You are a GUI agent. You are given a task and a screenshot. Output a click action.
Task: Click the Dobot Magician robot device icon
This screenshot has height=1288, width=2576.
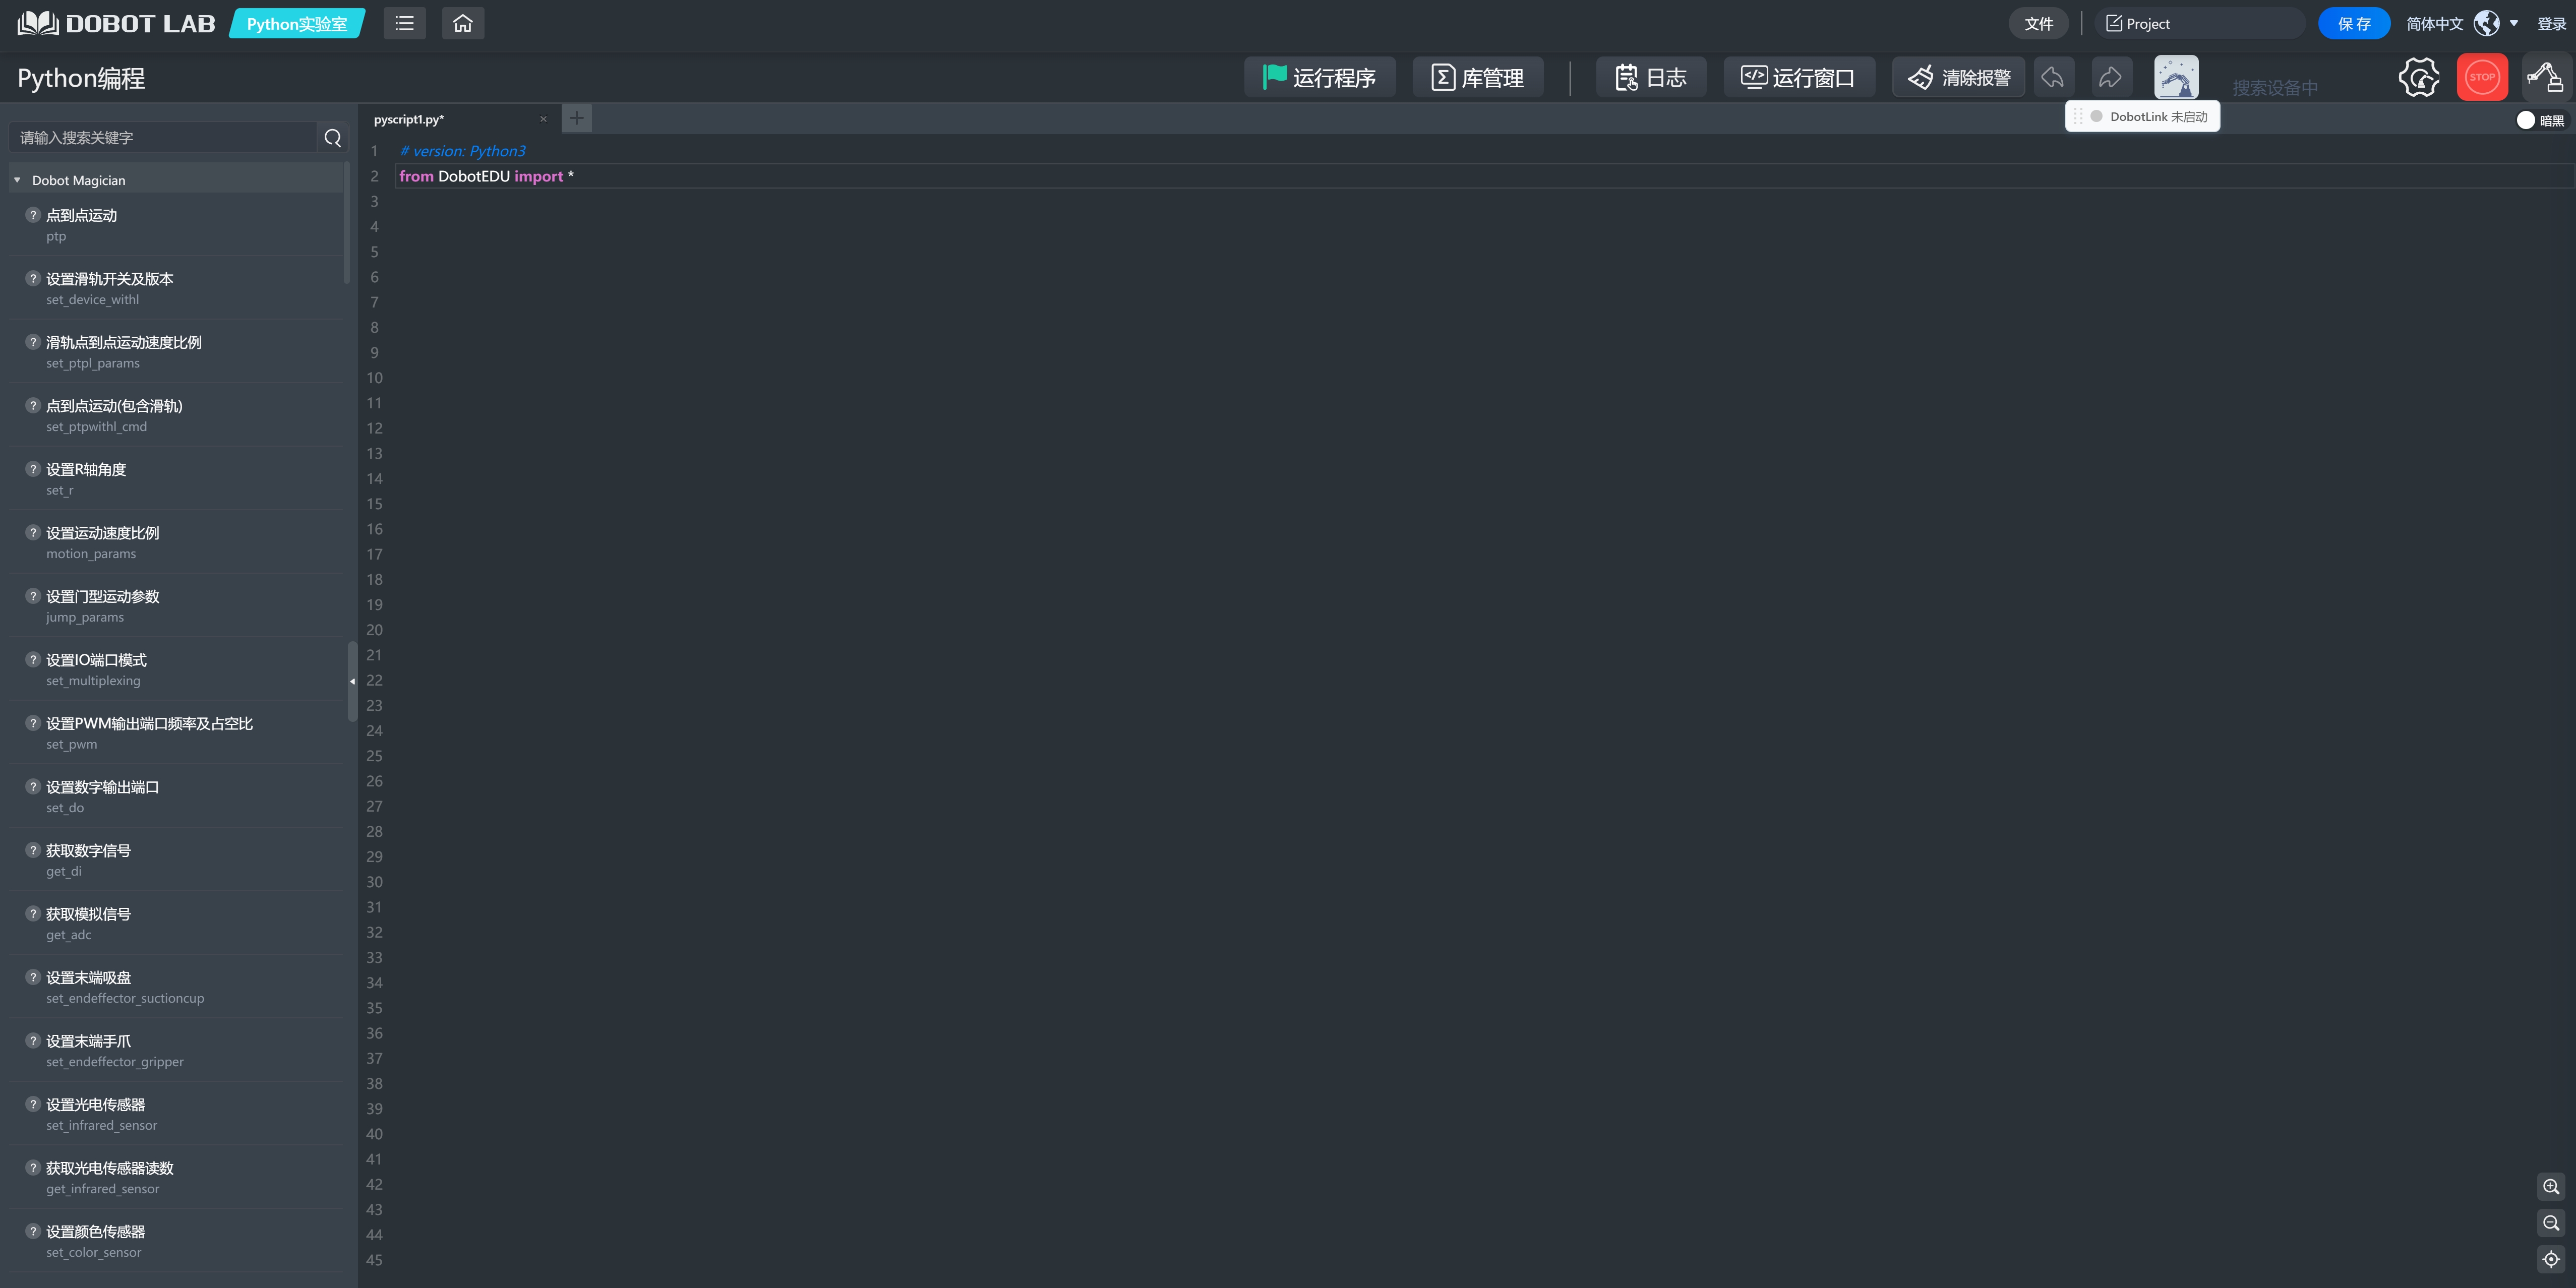2176,77
